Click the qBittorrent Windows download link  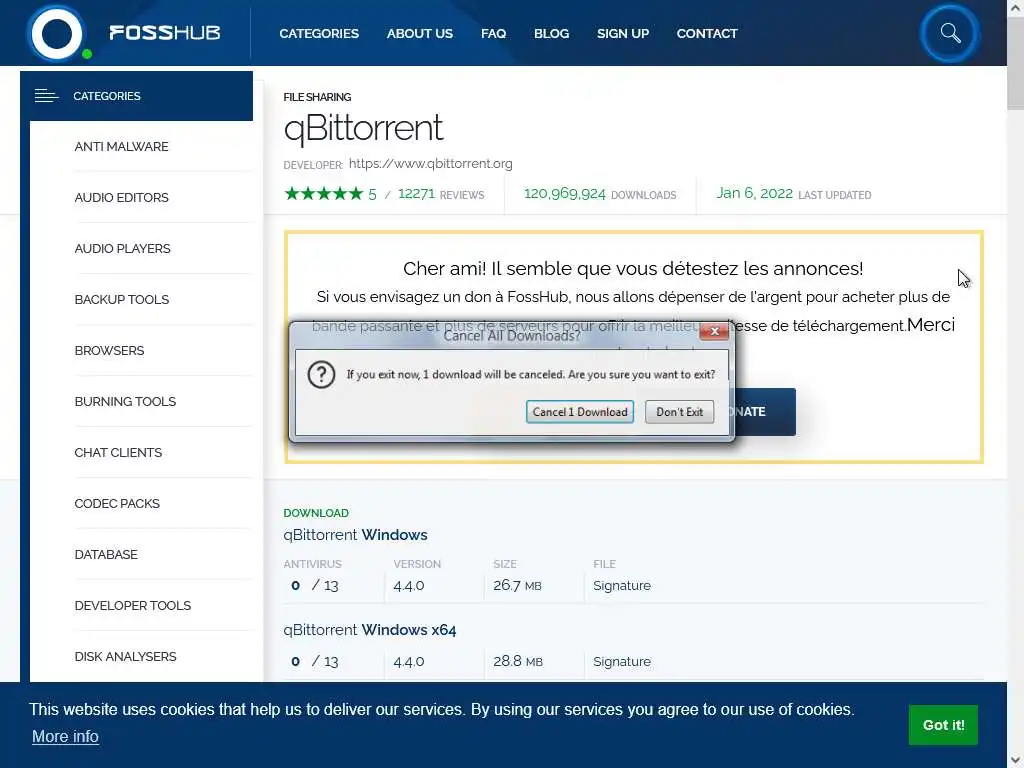coord(355,535)
